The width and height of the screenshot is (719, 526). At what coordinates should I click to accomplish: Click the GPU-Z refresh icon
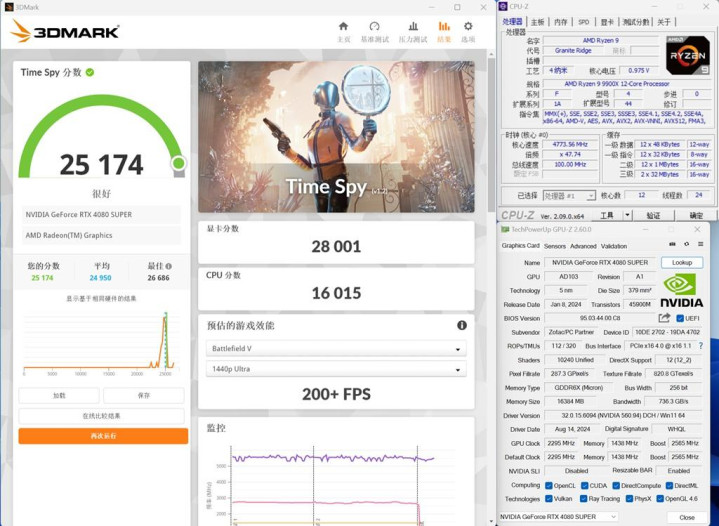tap(686, 244)
